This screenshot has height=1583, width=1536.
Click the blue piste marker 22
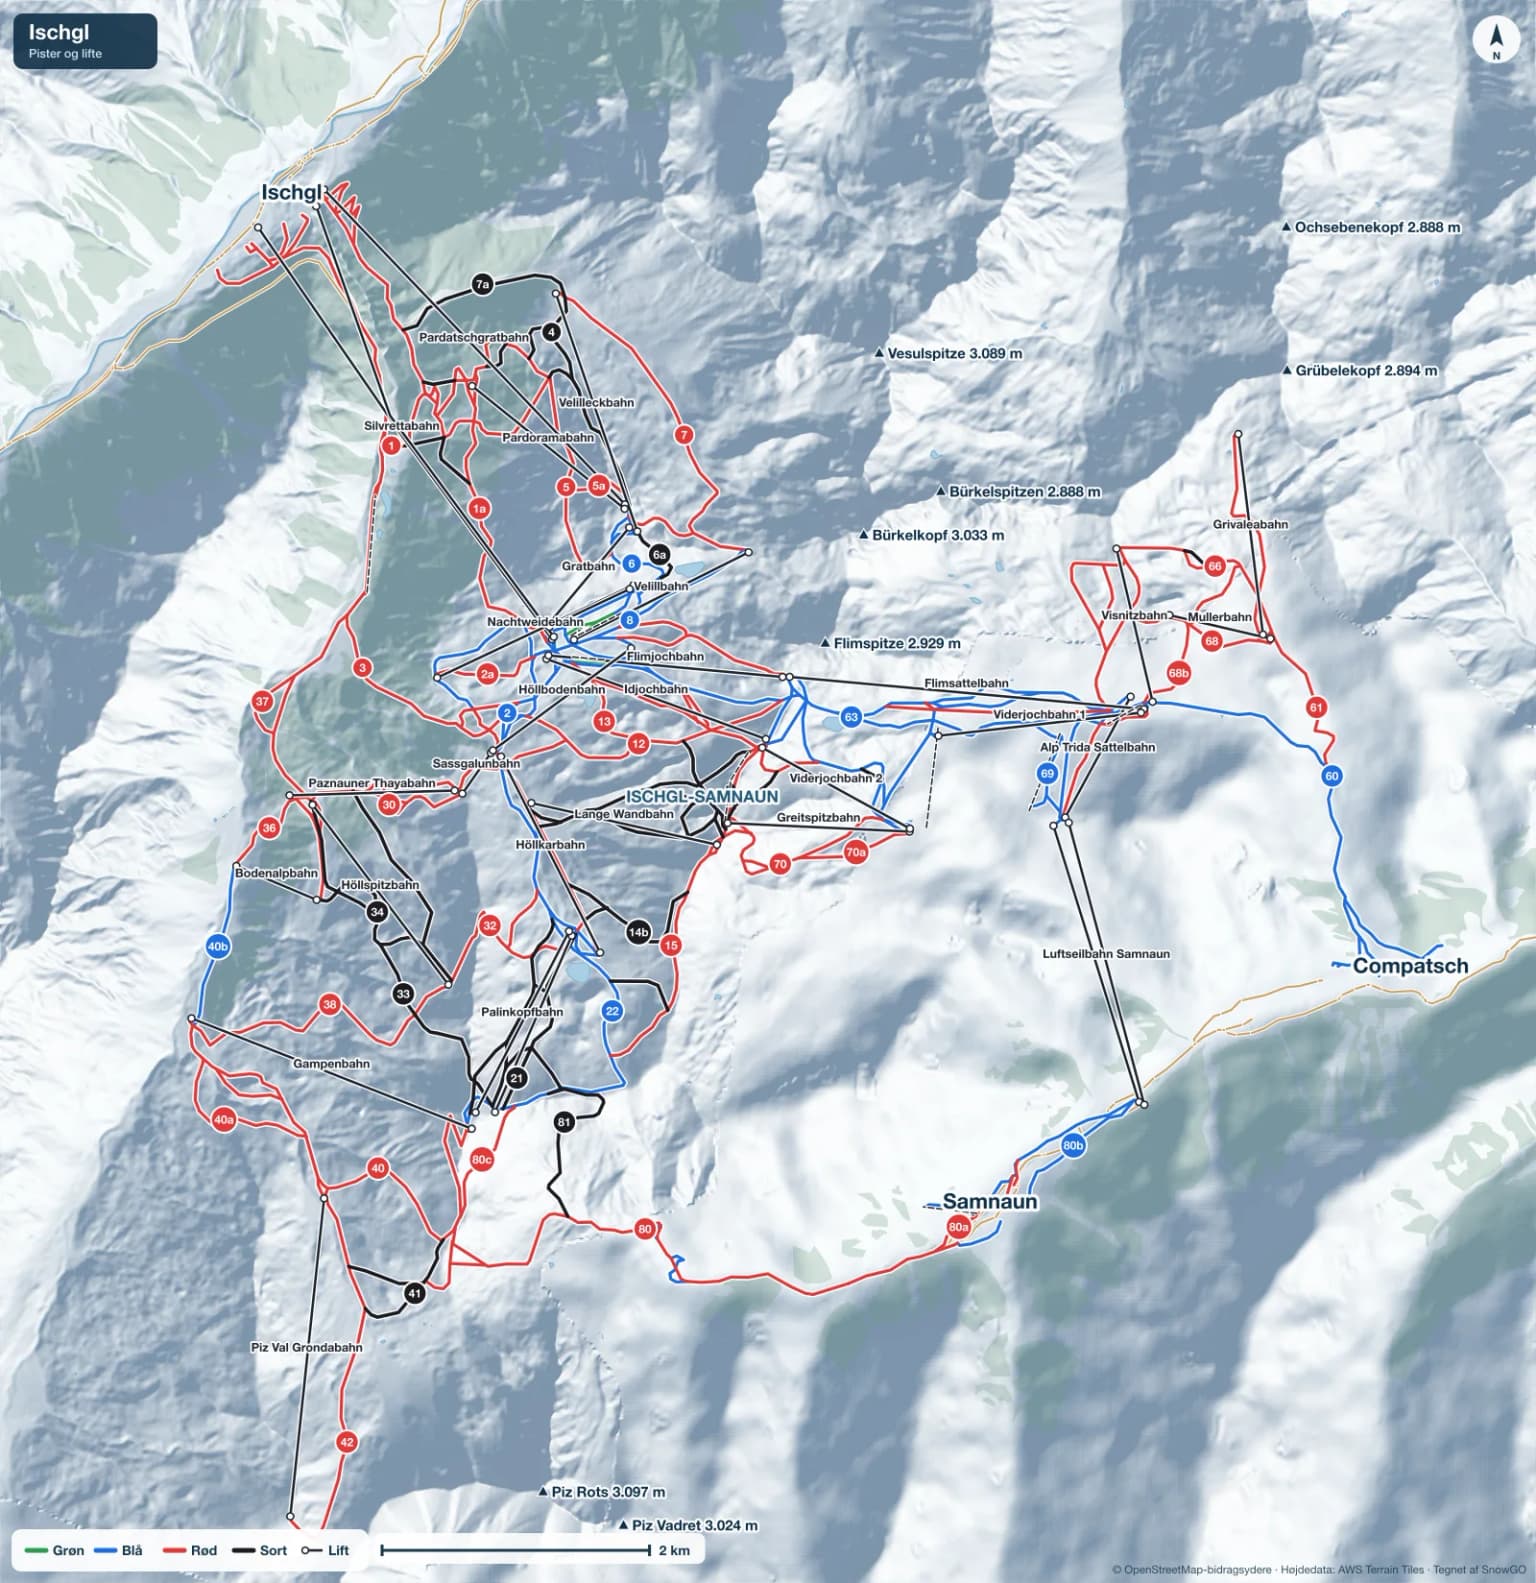tap(613, 1011)
